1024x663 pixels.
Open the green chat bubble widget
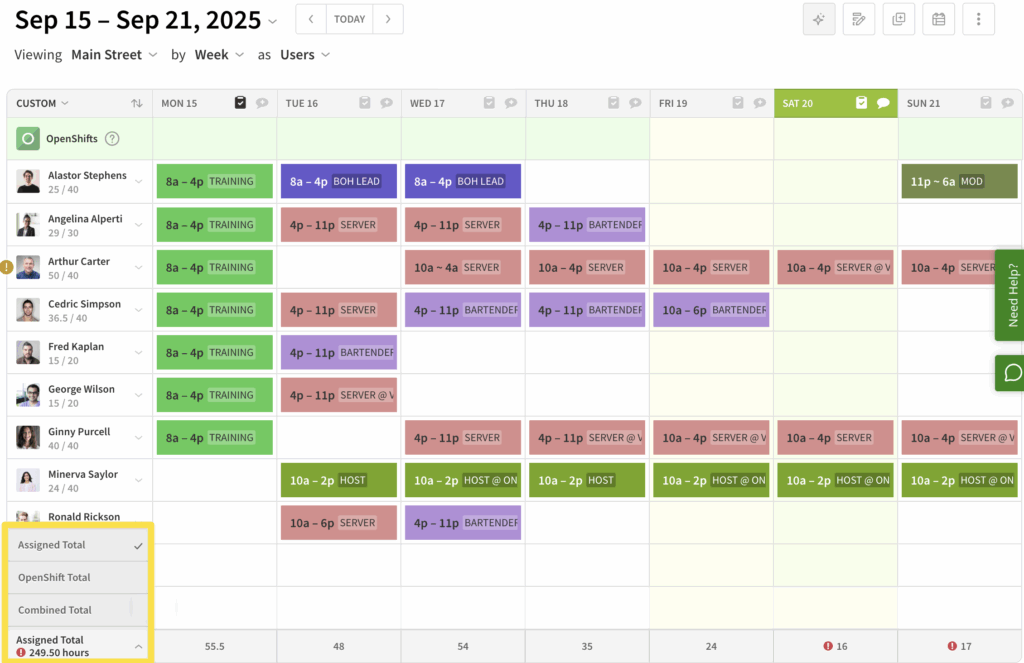point(1011,373)
